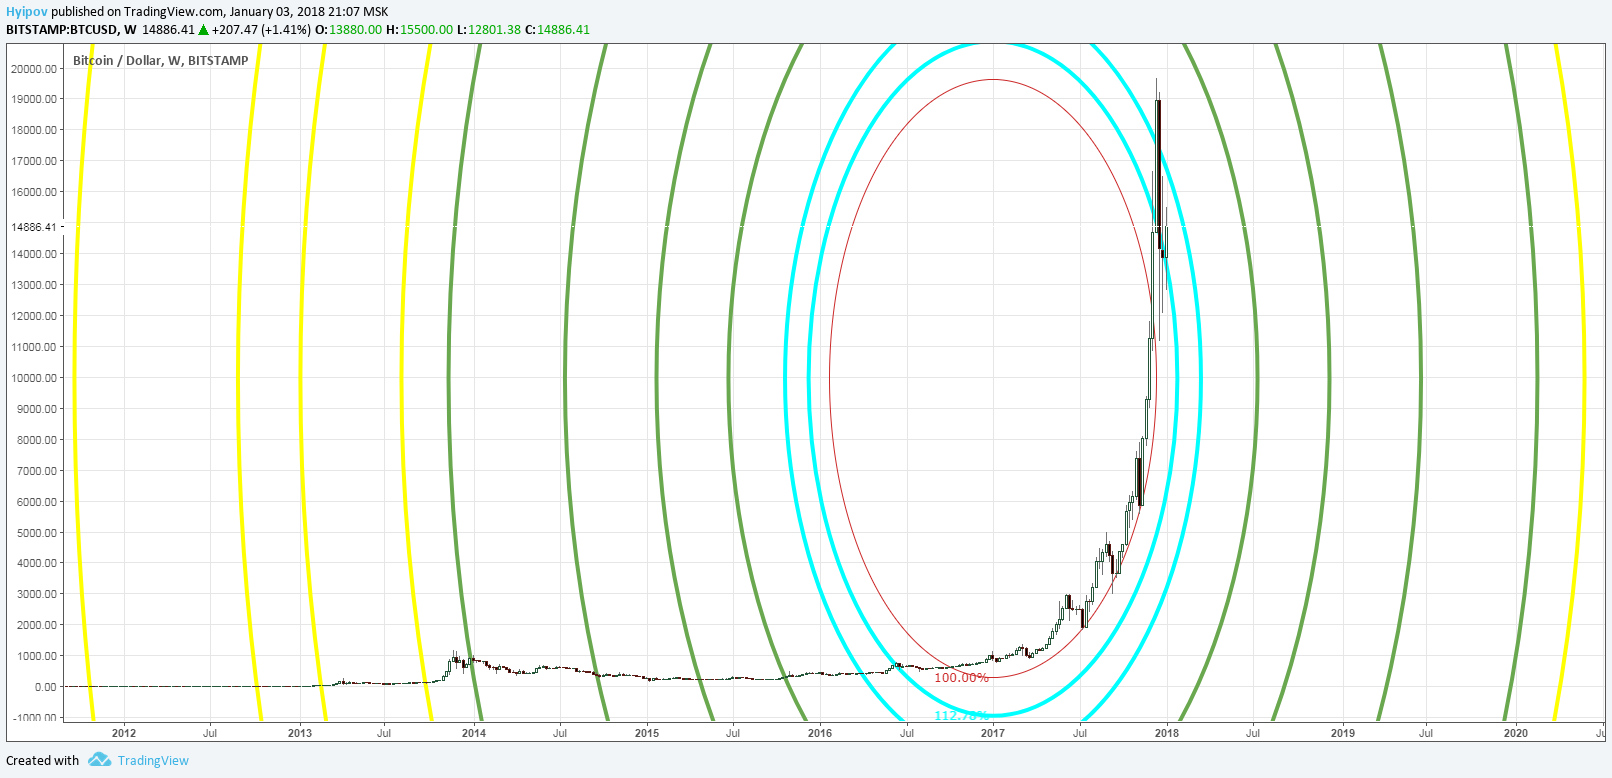Click the 2019 time axis label

pos(1343,733)
